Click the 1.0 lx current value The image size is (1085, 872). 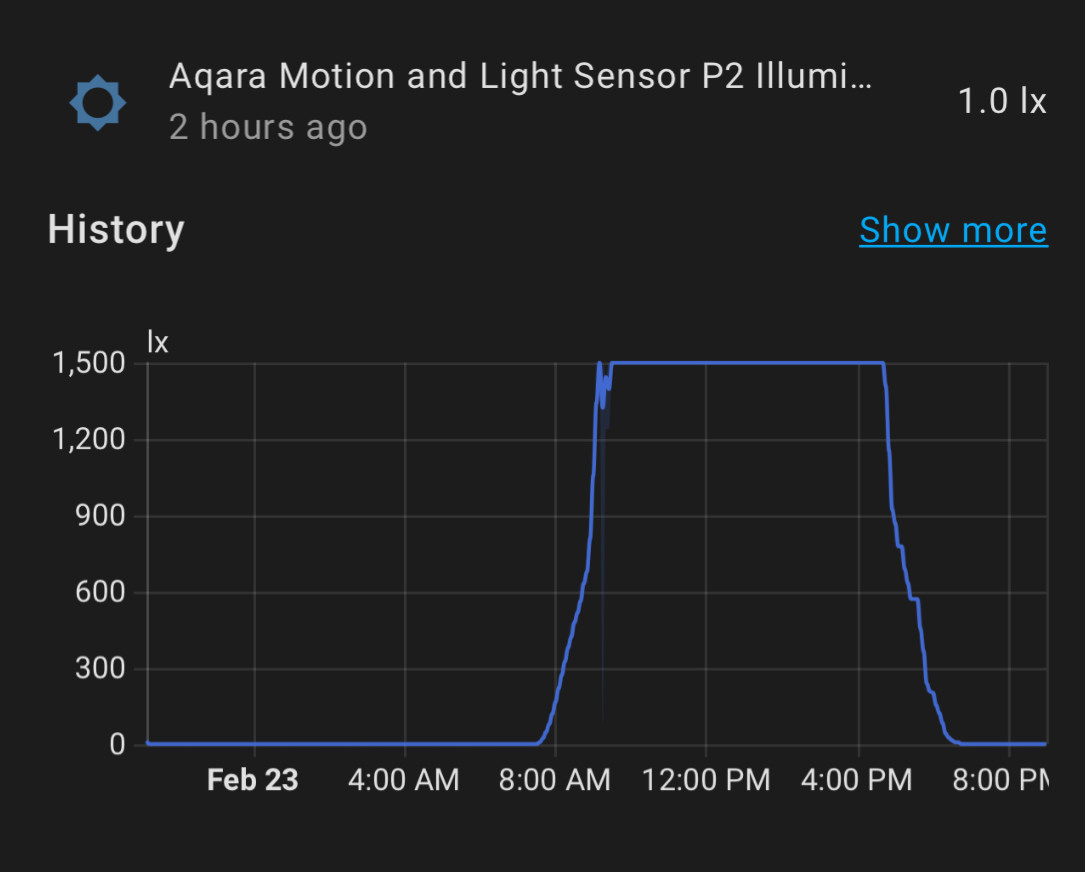[1001, 101]
